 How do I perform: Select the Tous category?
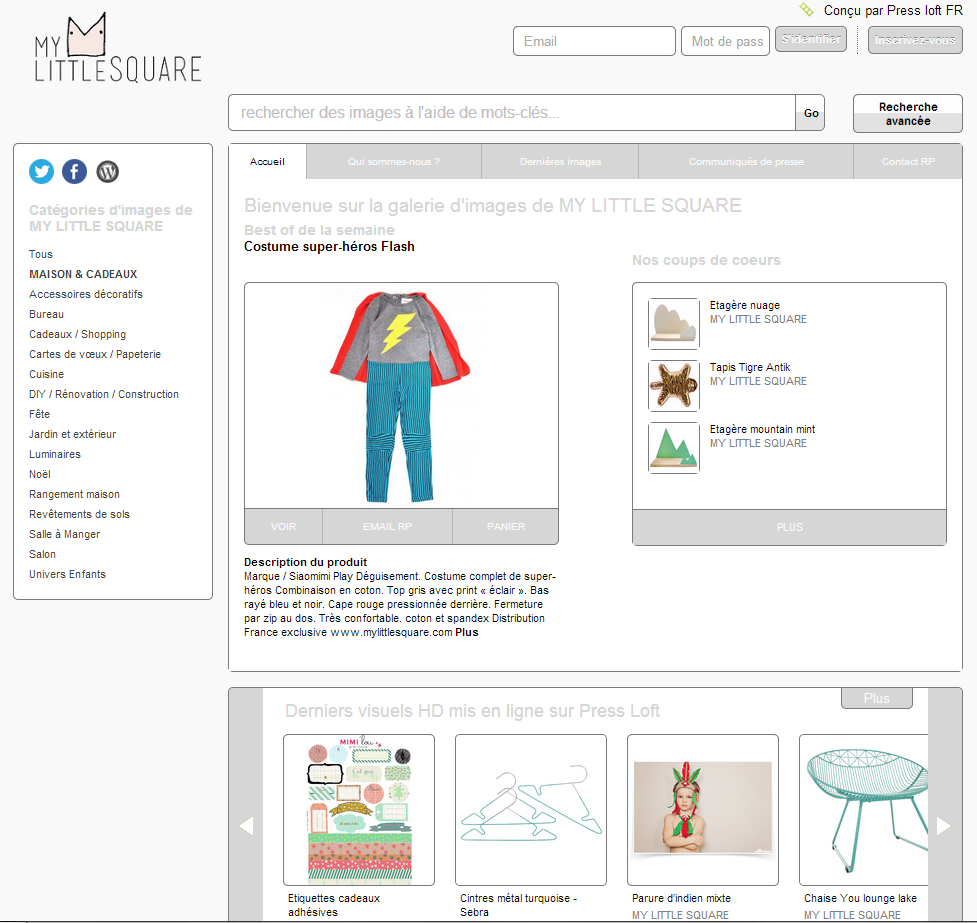click(41, 254)
